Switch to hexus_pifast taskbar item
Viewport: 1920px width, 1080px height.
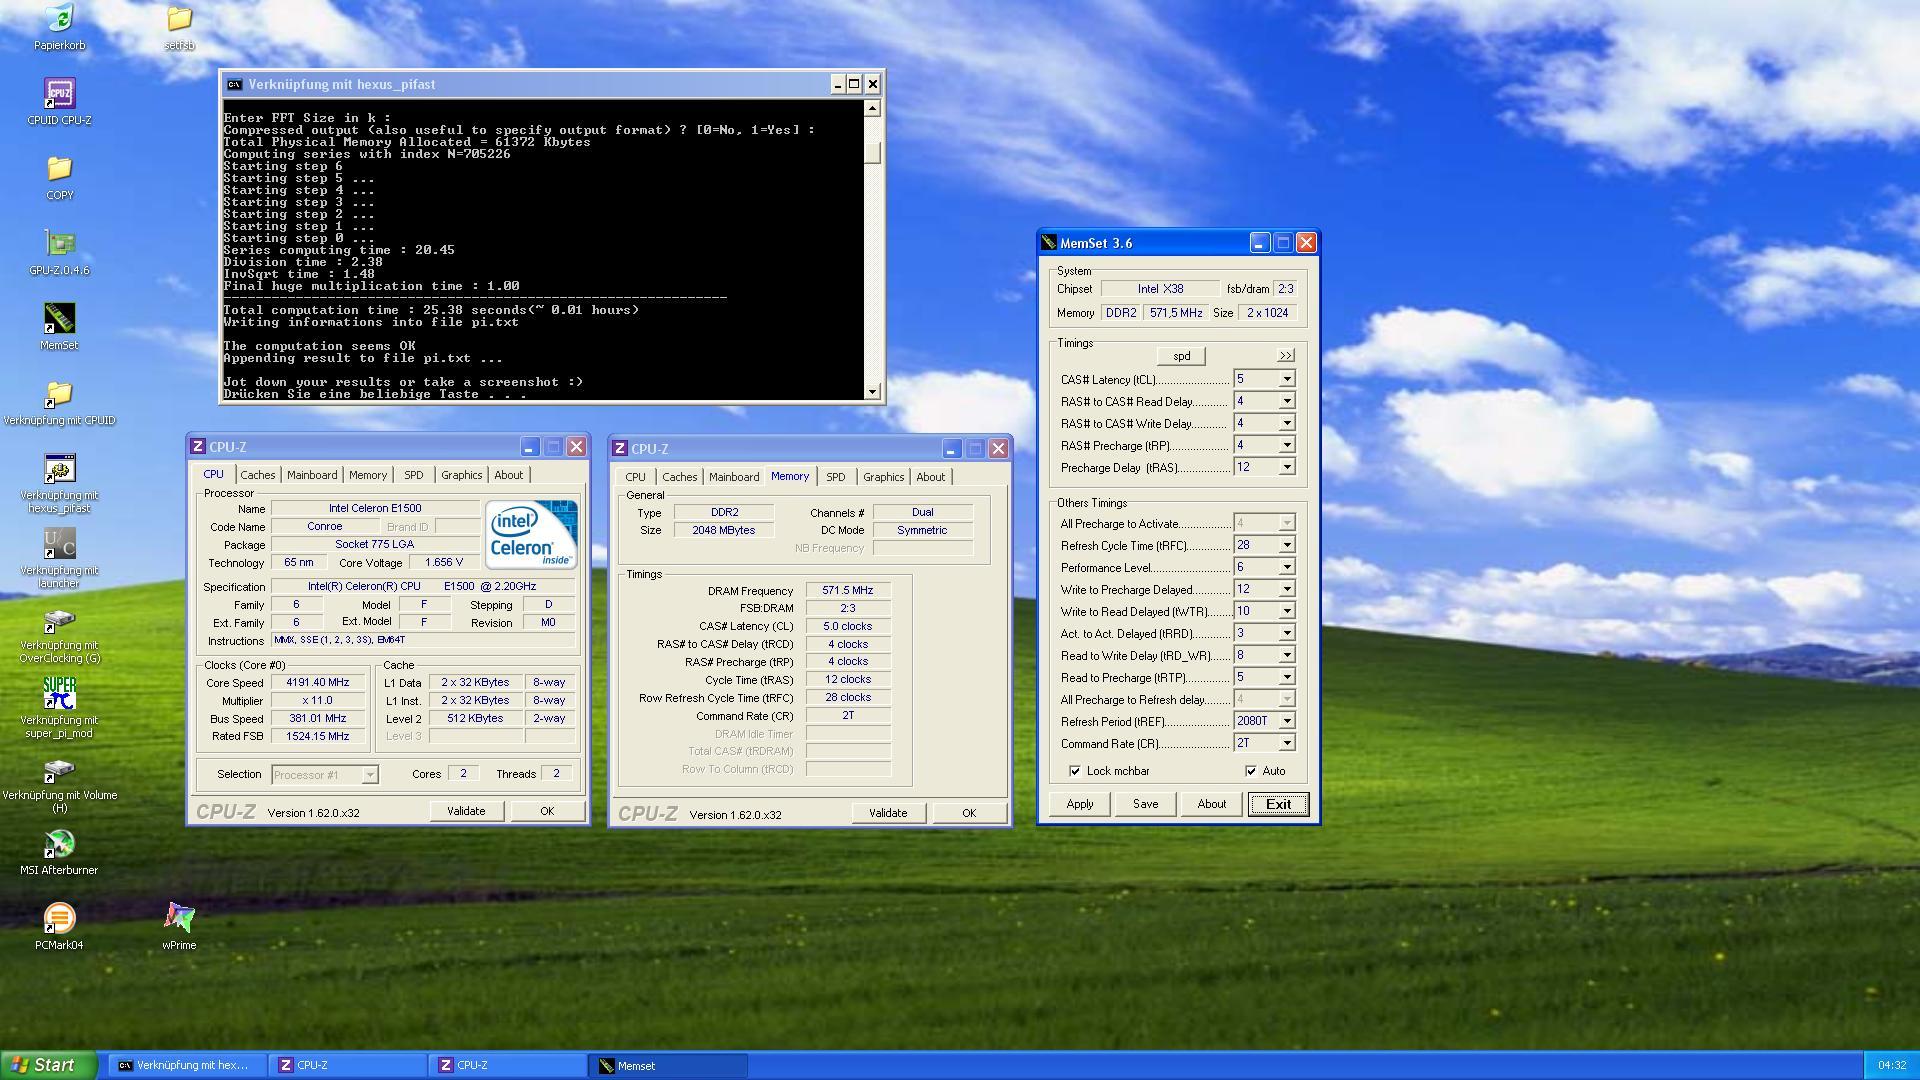(187, 1066)
